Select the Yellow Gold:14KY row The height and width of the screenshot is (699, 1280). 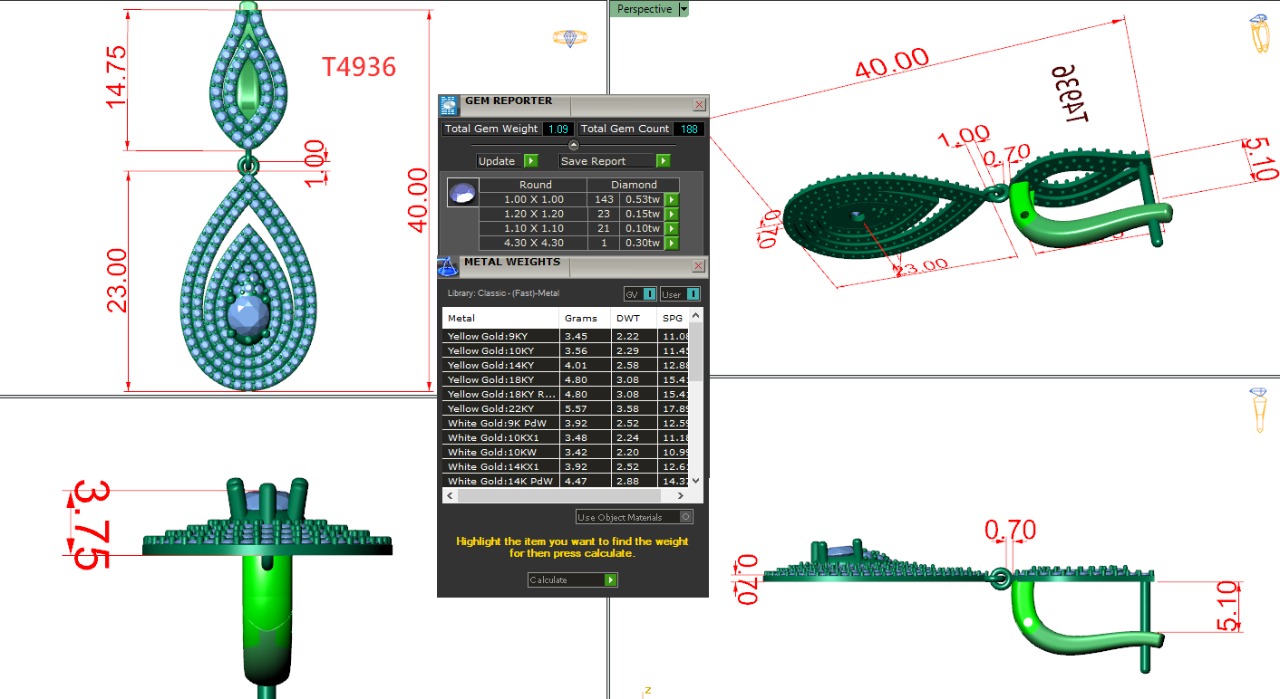coord(566,365)
